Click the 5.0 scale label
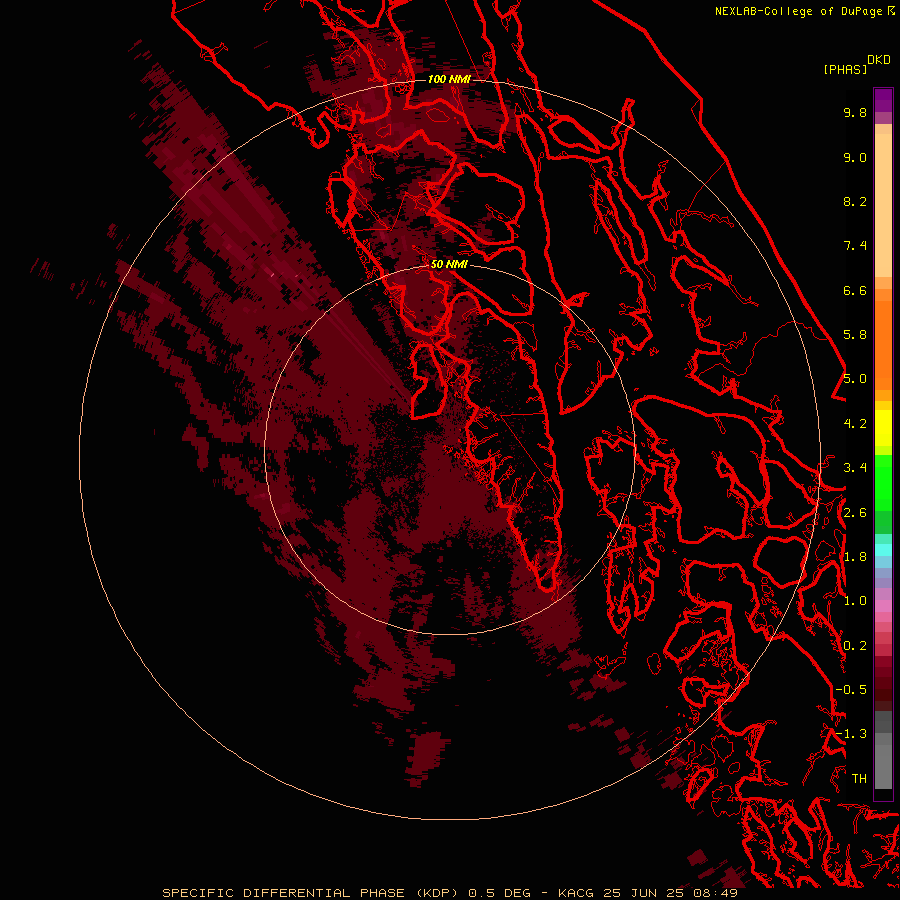 point(855,379)
